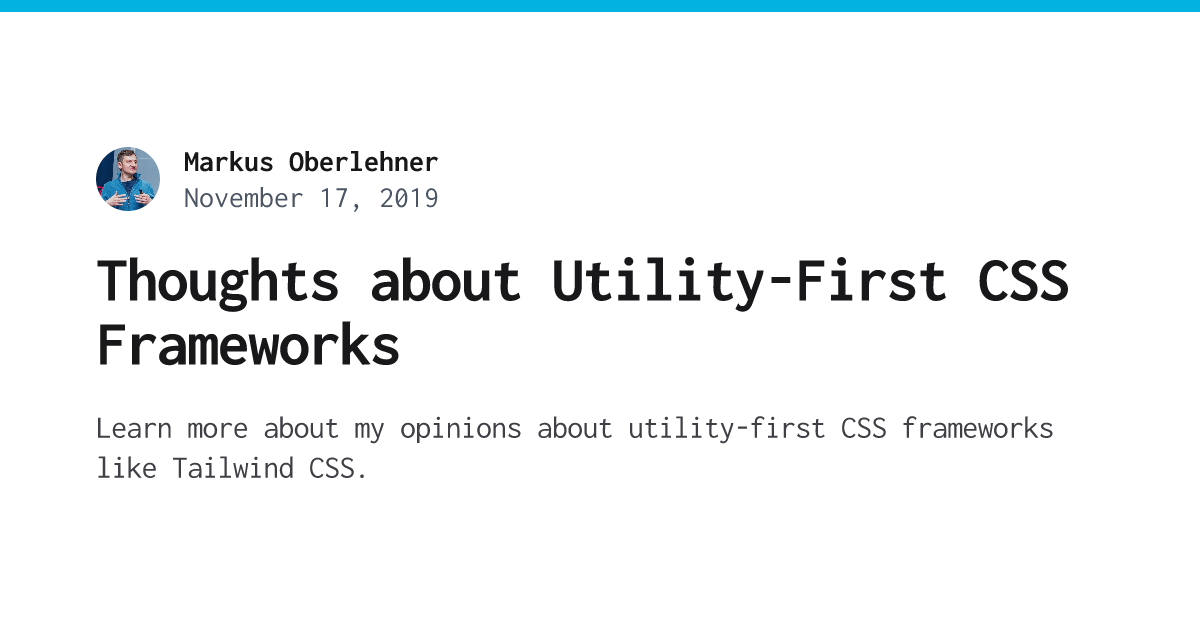Screen dimensions: 1200x630
Task: Select the word Learn beginning the description
Action: tap(134, 428)
